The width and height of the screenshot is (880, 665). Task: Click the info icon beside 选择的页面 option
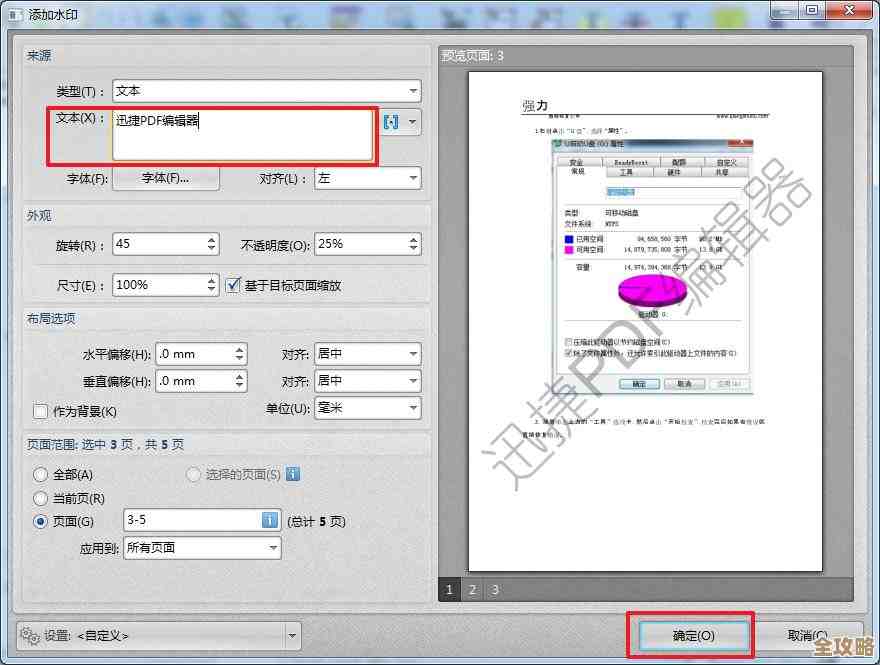[291, 475]
